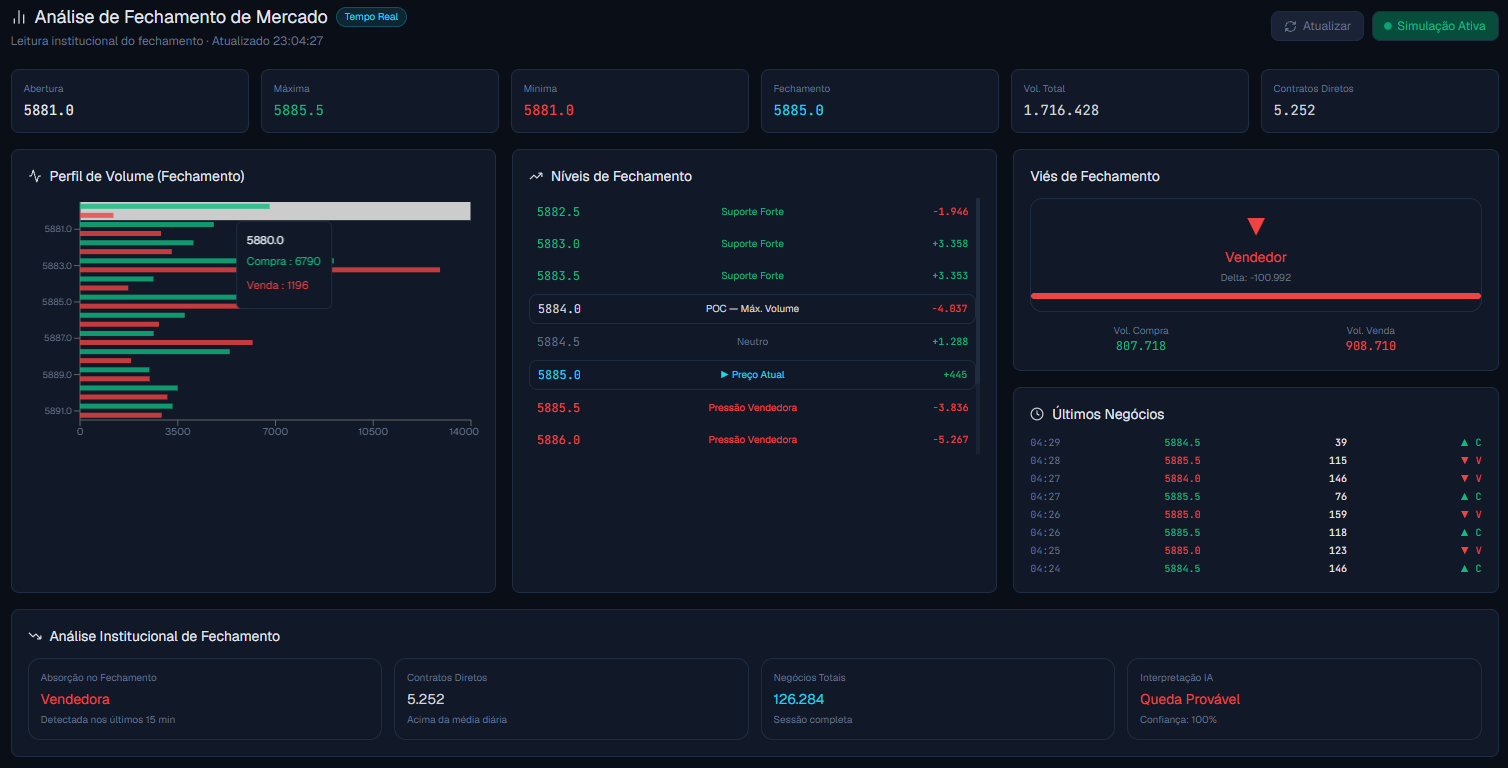Image resolution: width=1508 pixels, height=768 pixels.
Task: Click the Vol. Compra value 807.718
Action: 1141,346
